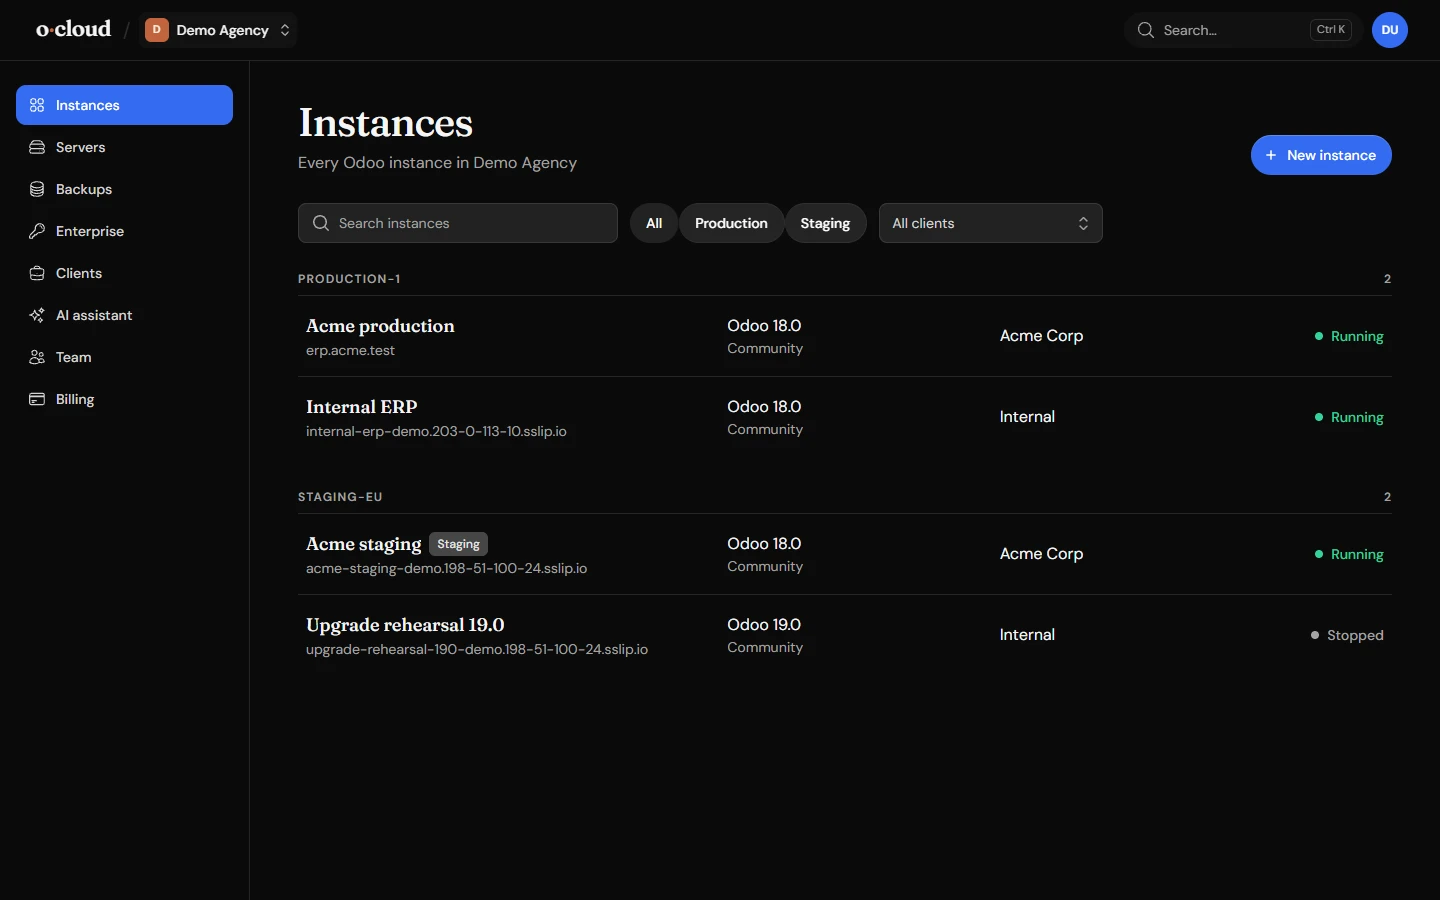Open the Internal ERP instance
The width and height of the screenshot is (1440, 900).
(845, 417)
